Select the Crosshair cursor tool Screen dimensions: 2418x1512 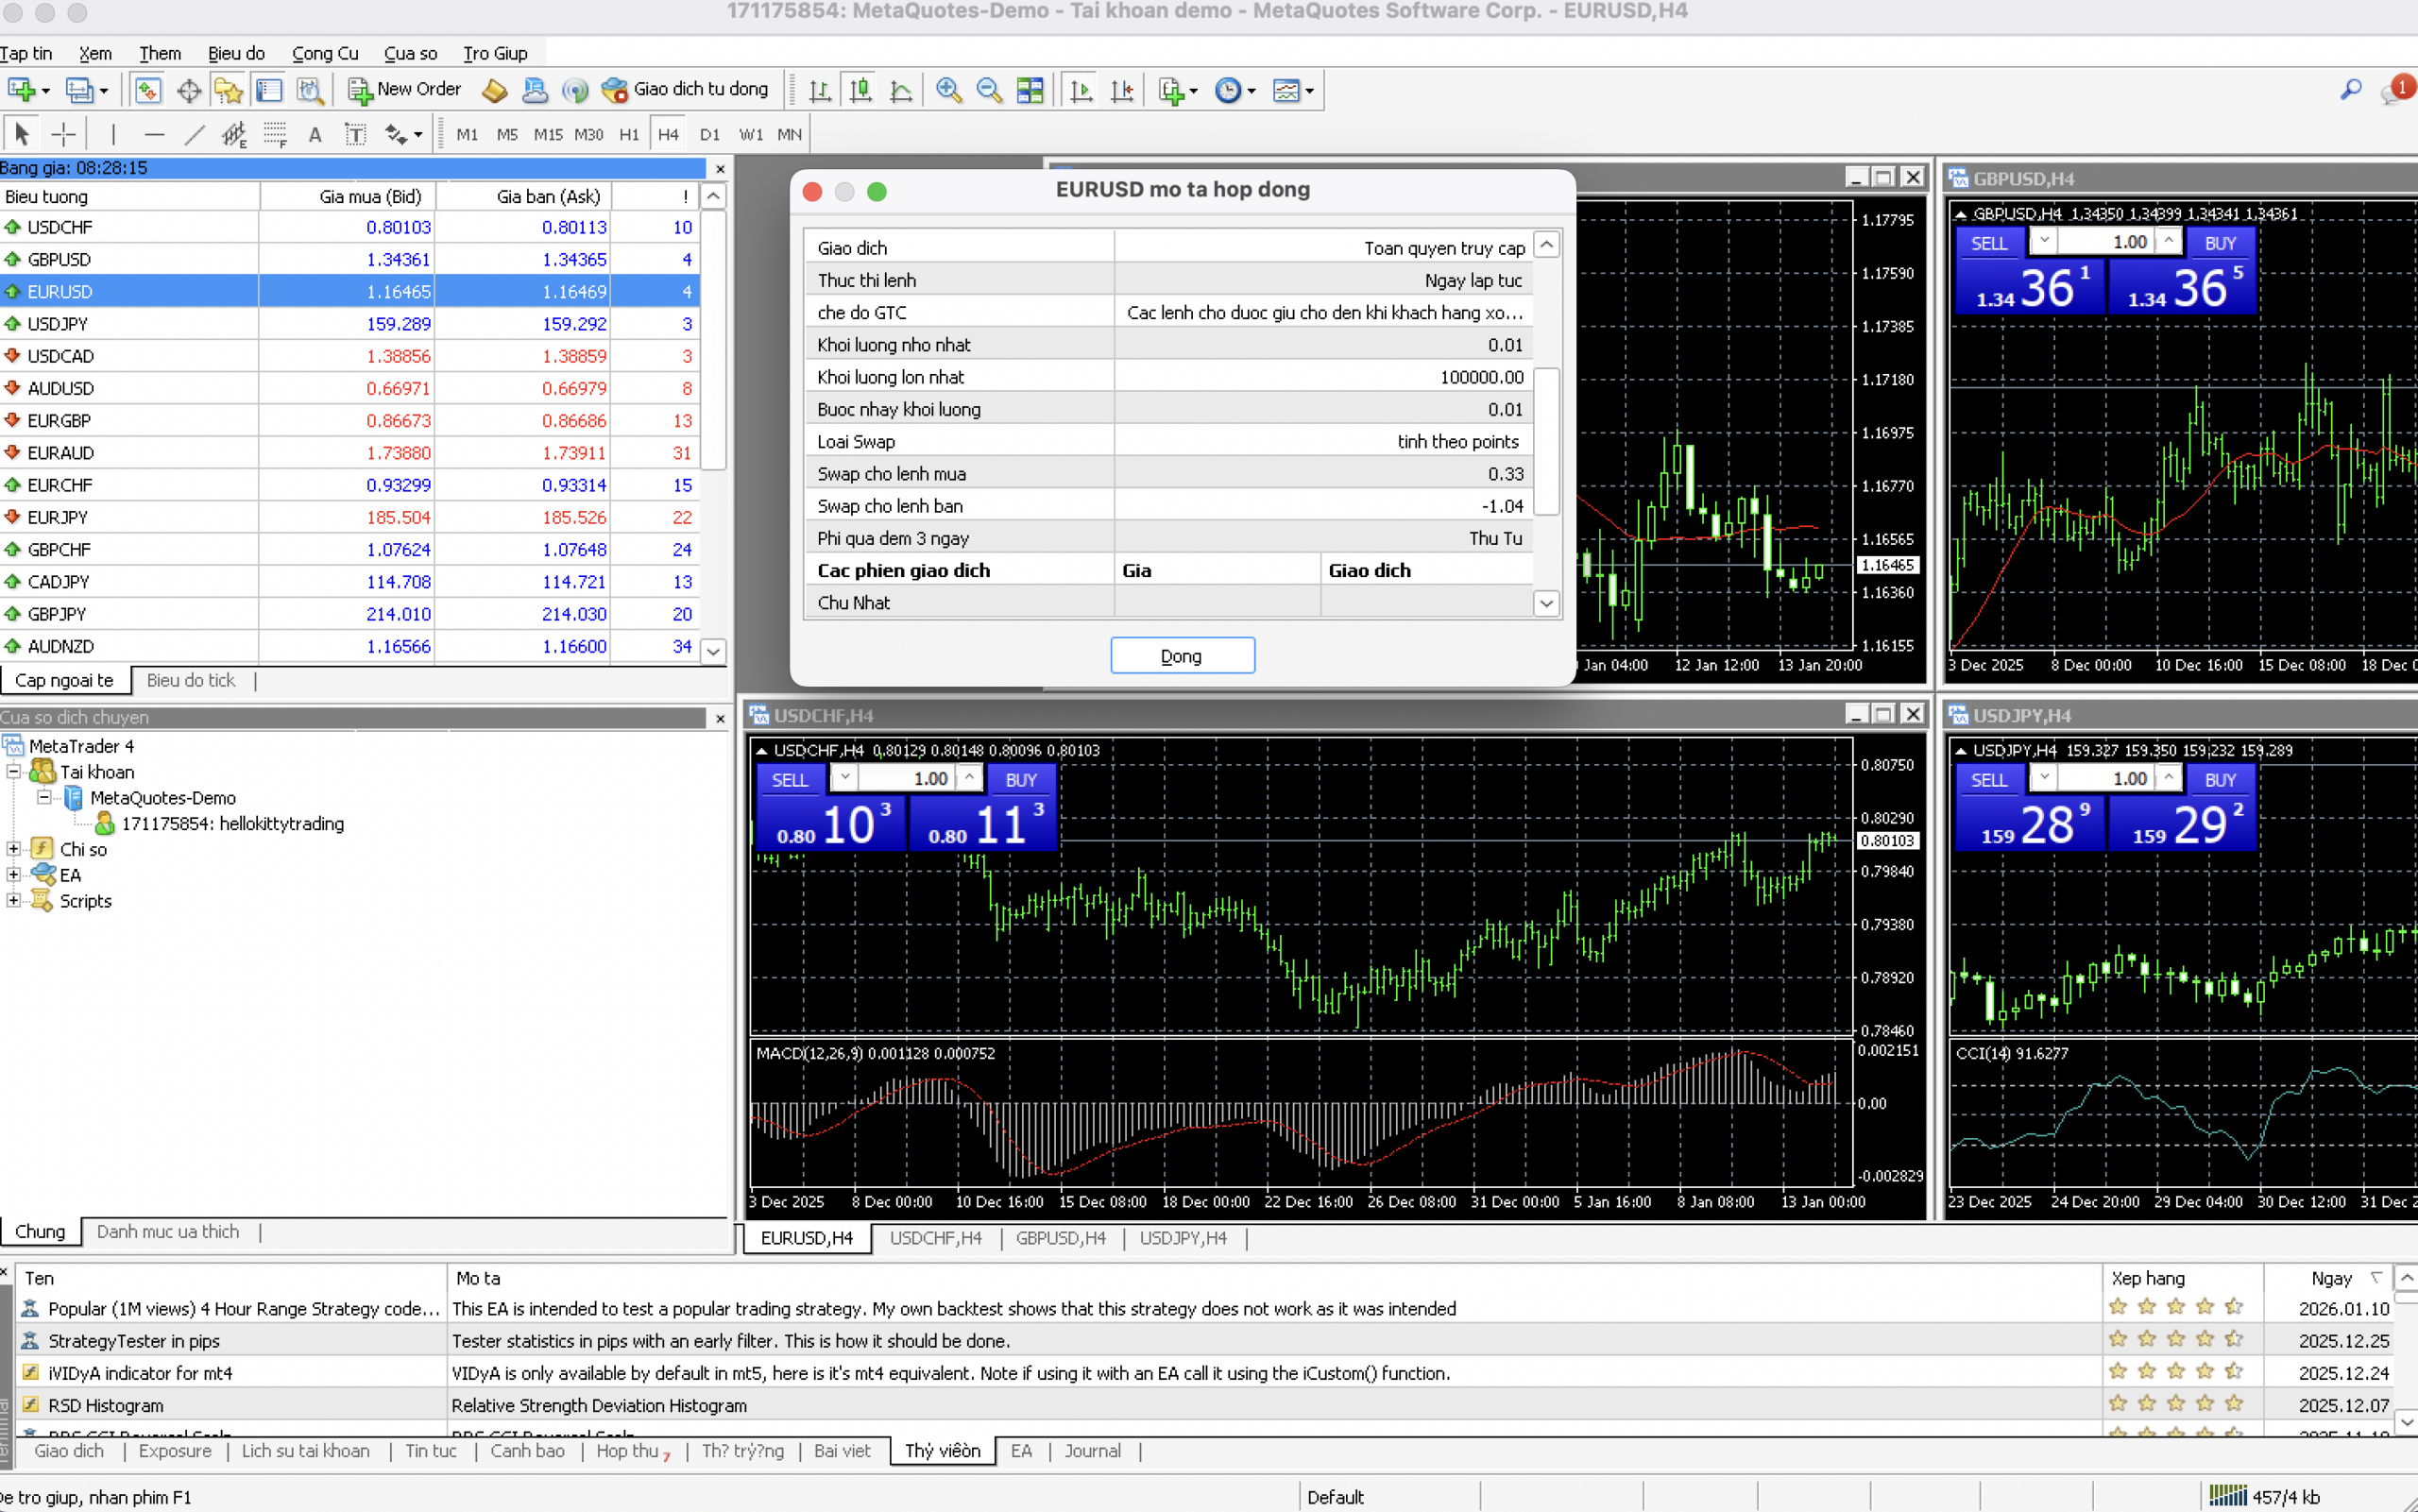click(64, 134)
